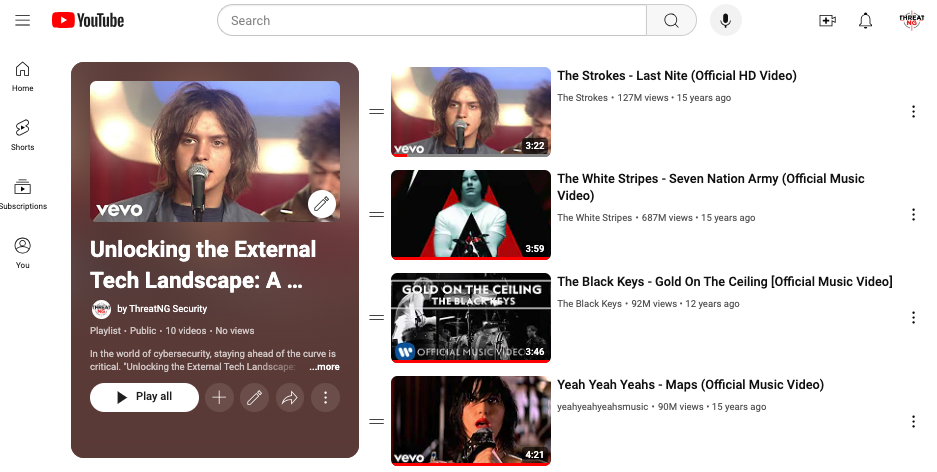Screen dimensions: 937x472
Task: Add videos with the plus button
Action: [219, 397]
